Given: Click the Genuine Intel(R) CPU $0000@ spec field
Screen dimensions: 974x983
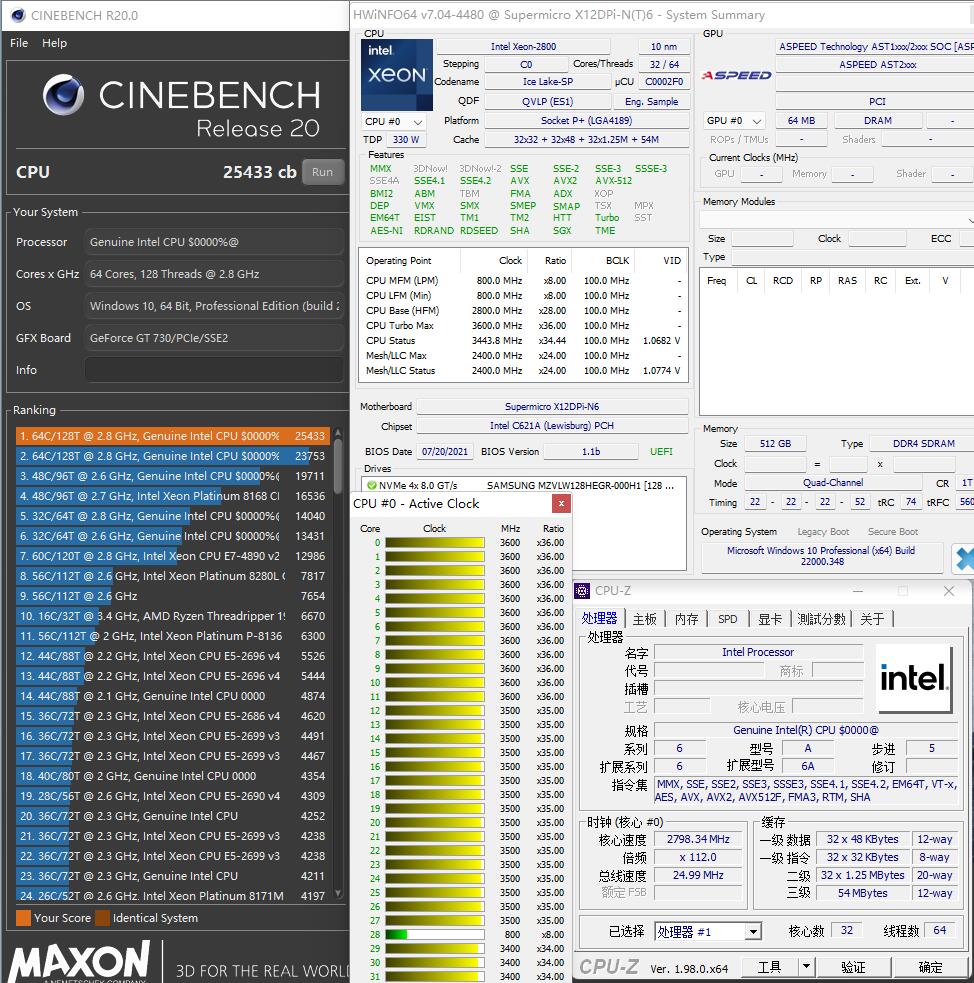Looking at the screenshot, I should pos(805,730).
